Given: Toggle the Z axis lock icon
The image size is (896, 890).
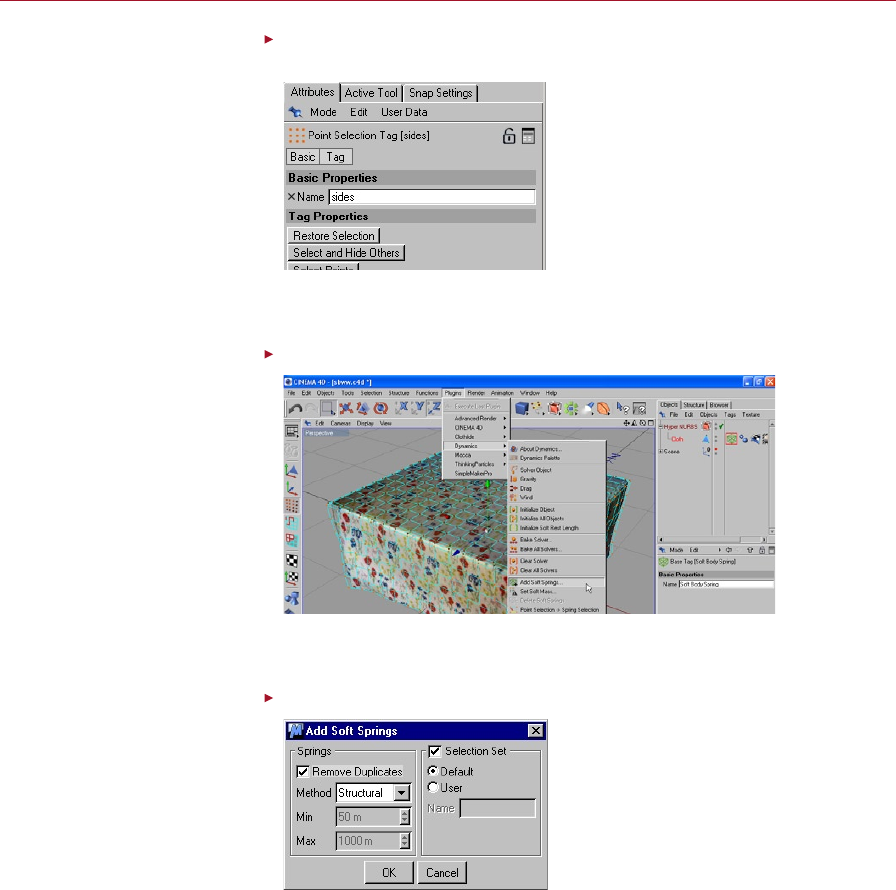Looking at the screenshot, I should pyautogui.click(x=435, y=407).
